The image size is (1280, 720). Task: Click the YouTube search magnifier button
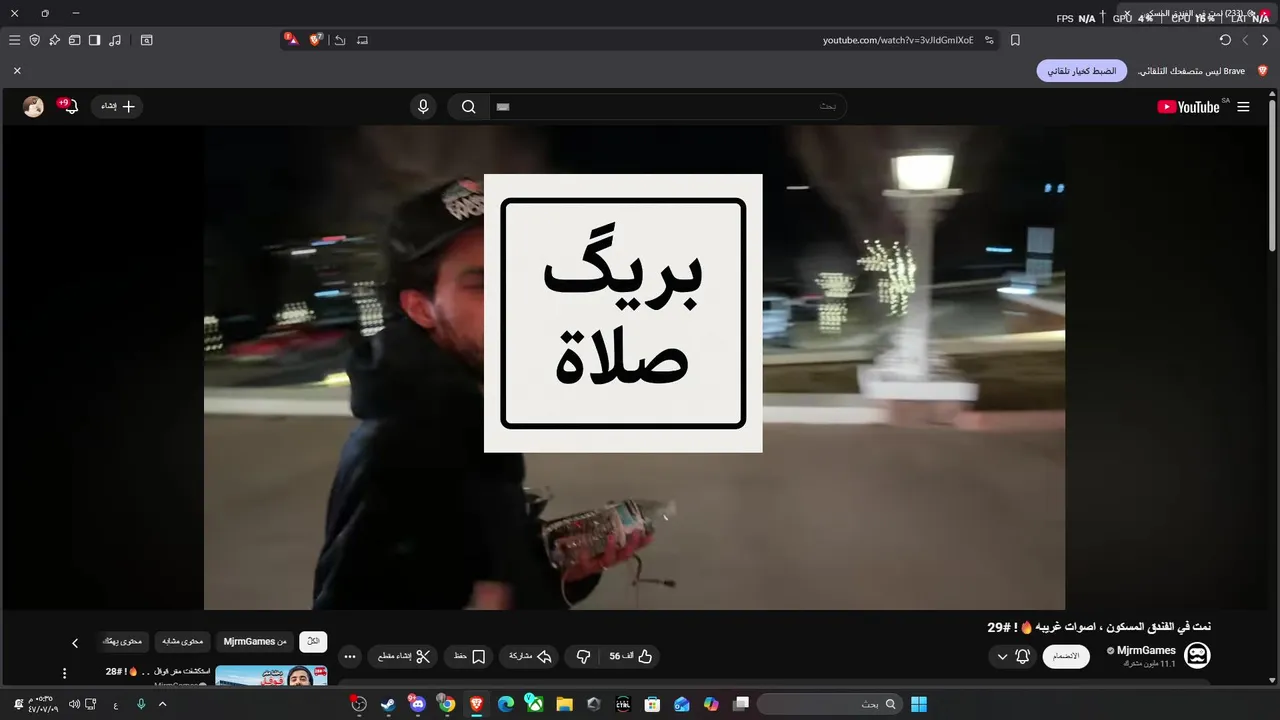tap(468, 106)
